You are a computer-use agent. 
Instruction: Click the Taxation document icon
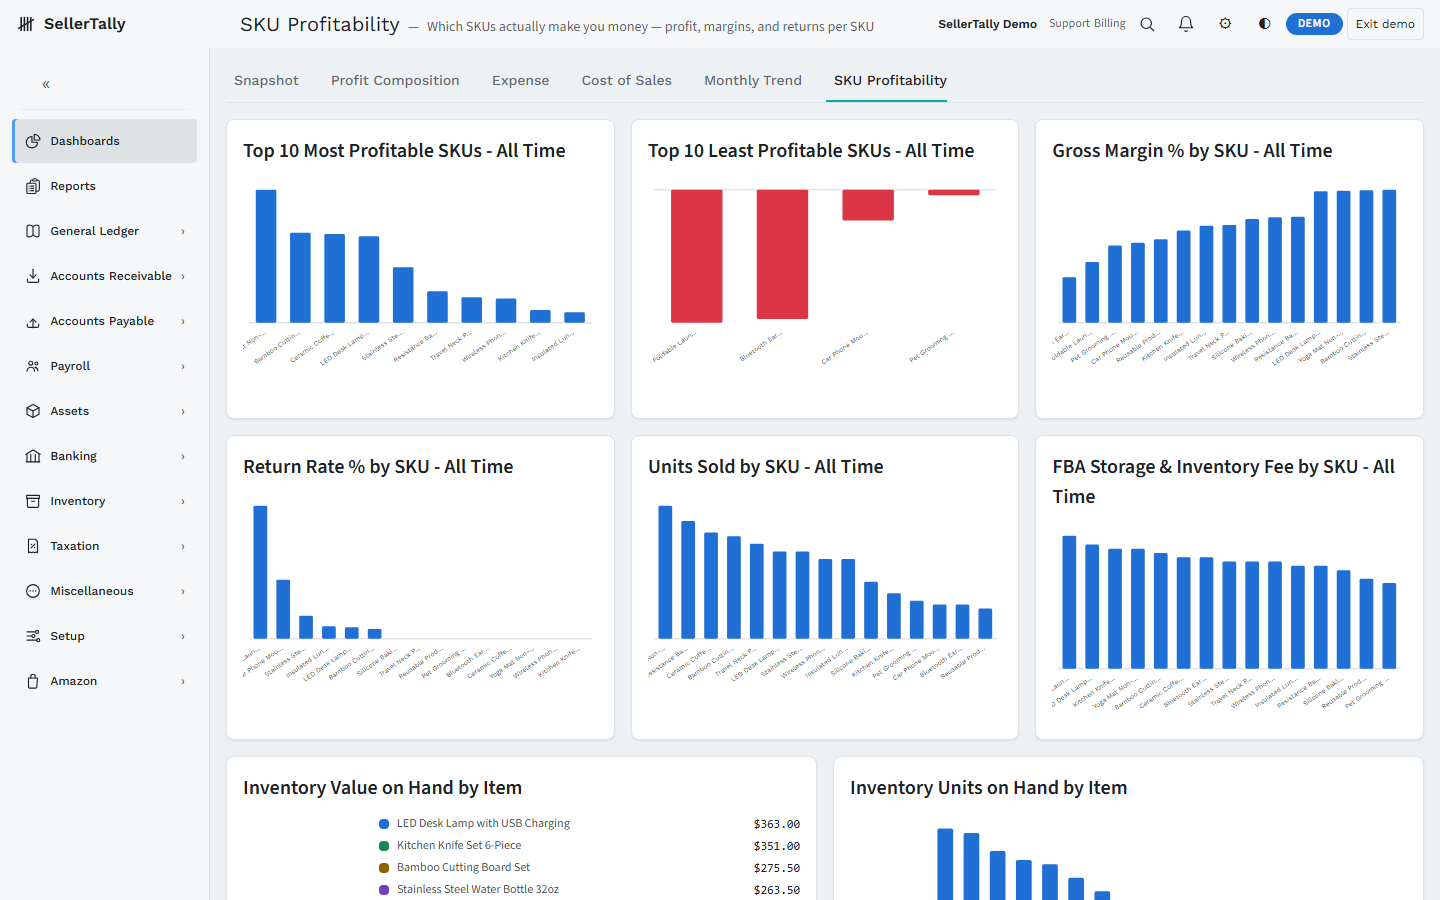tap(33, 546)
